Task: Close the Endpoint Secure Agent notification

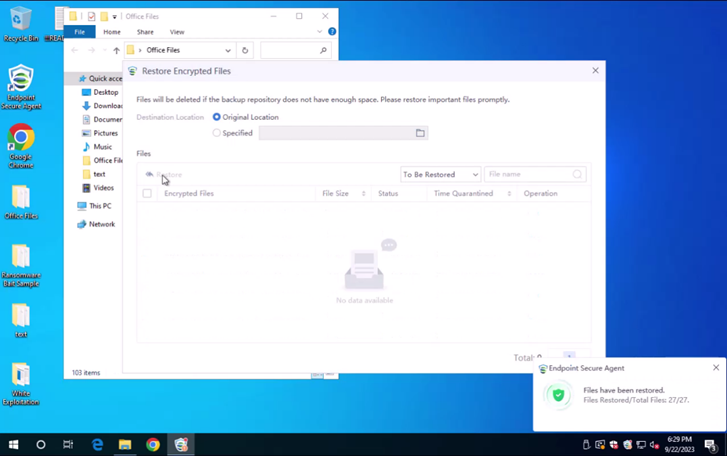Action: (x=715, y=368)
